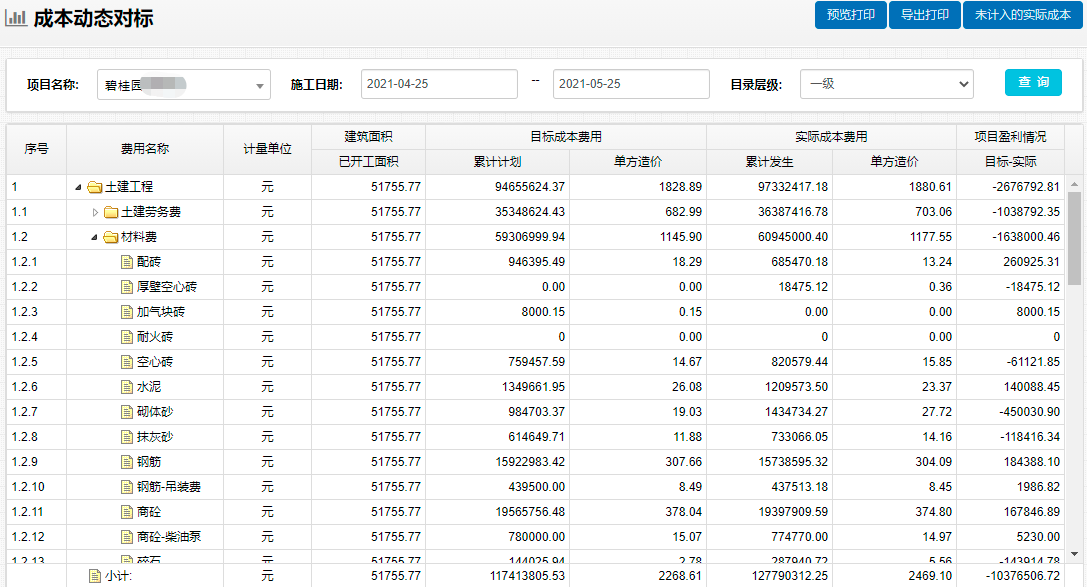Collapse the 土建工程 tree node

coord(78,187)
